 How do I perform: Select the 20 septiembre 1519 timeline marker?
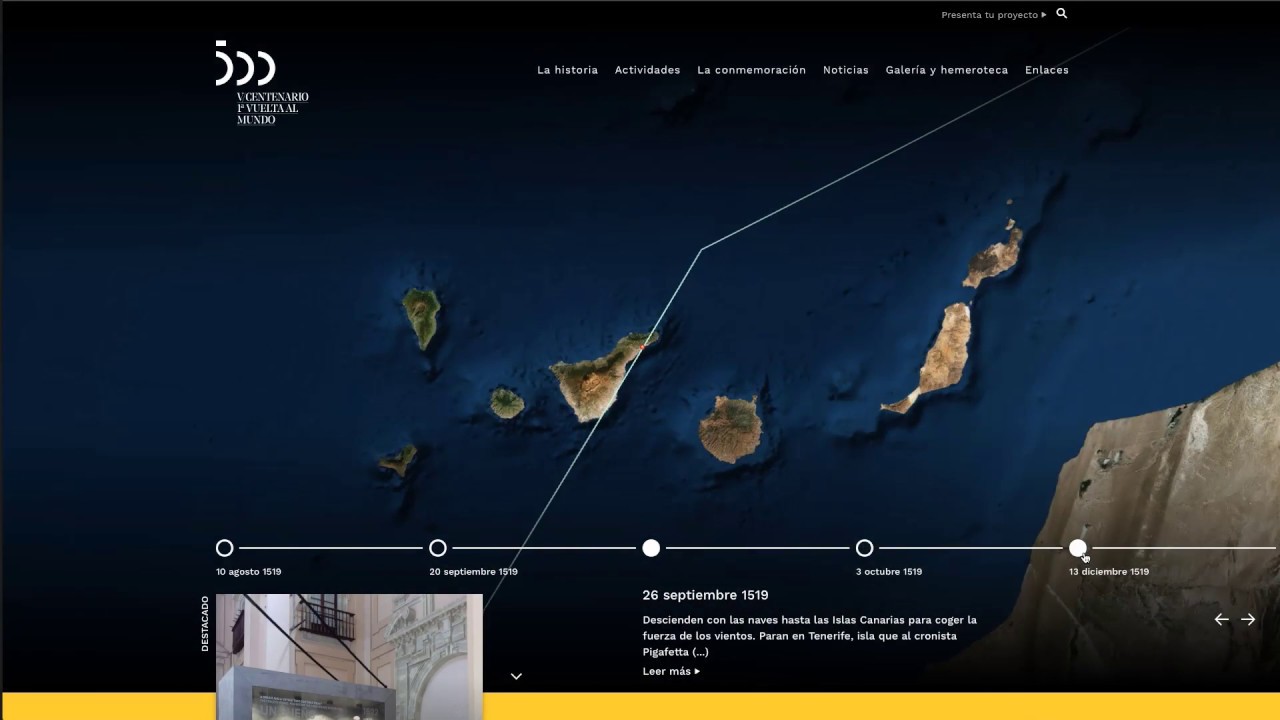pyautogui.click(x=437, y=548)
